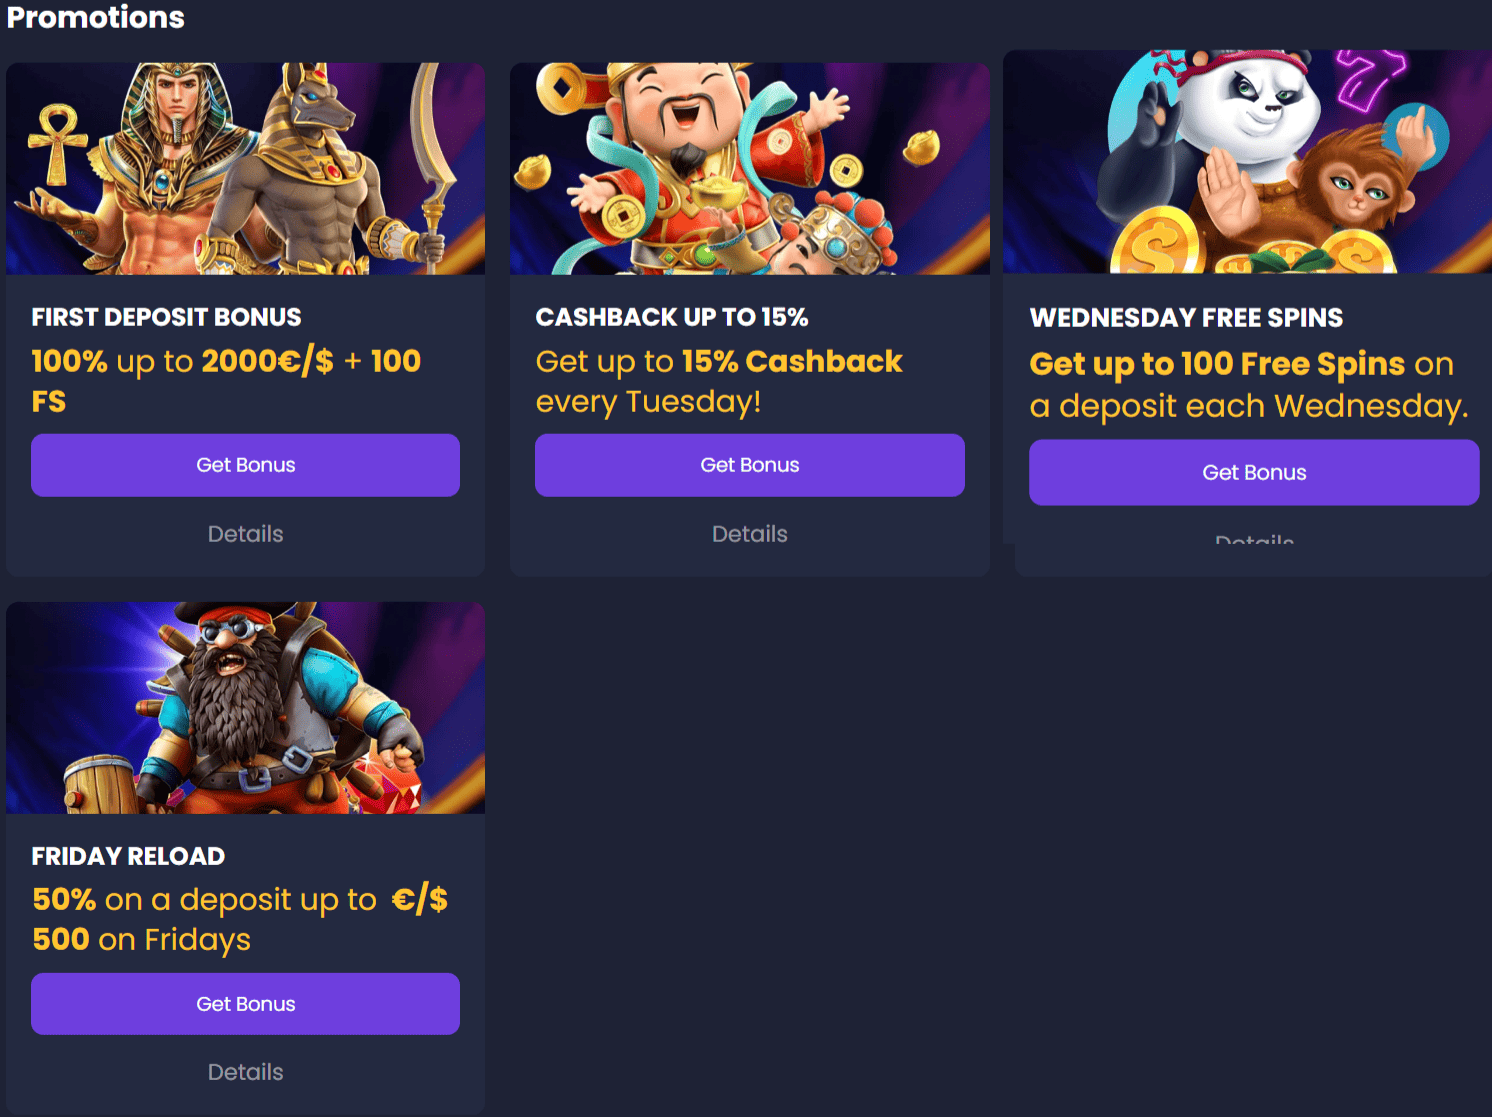Open Details for First Deposit Bonus

point(245,534)
